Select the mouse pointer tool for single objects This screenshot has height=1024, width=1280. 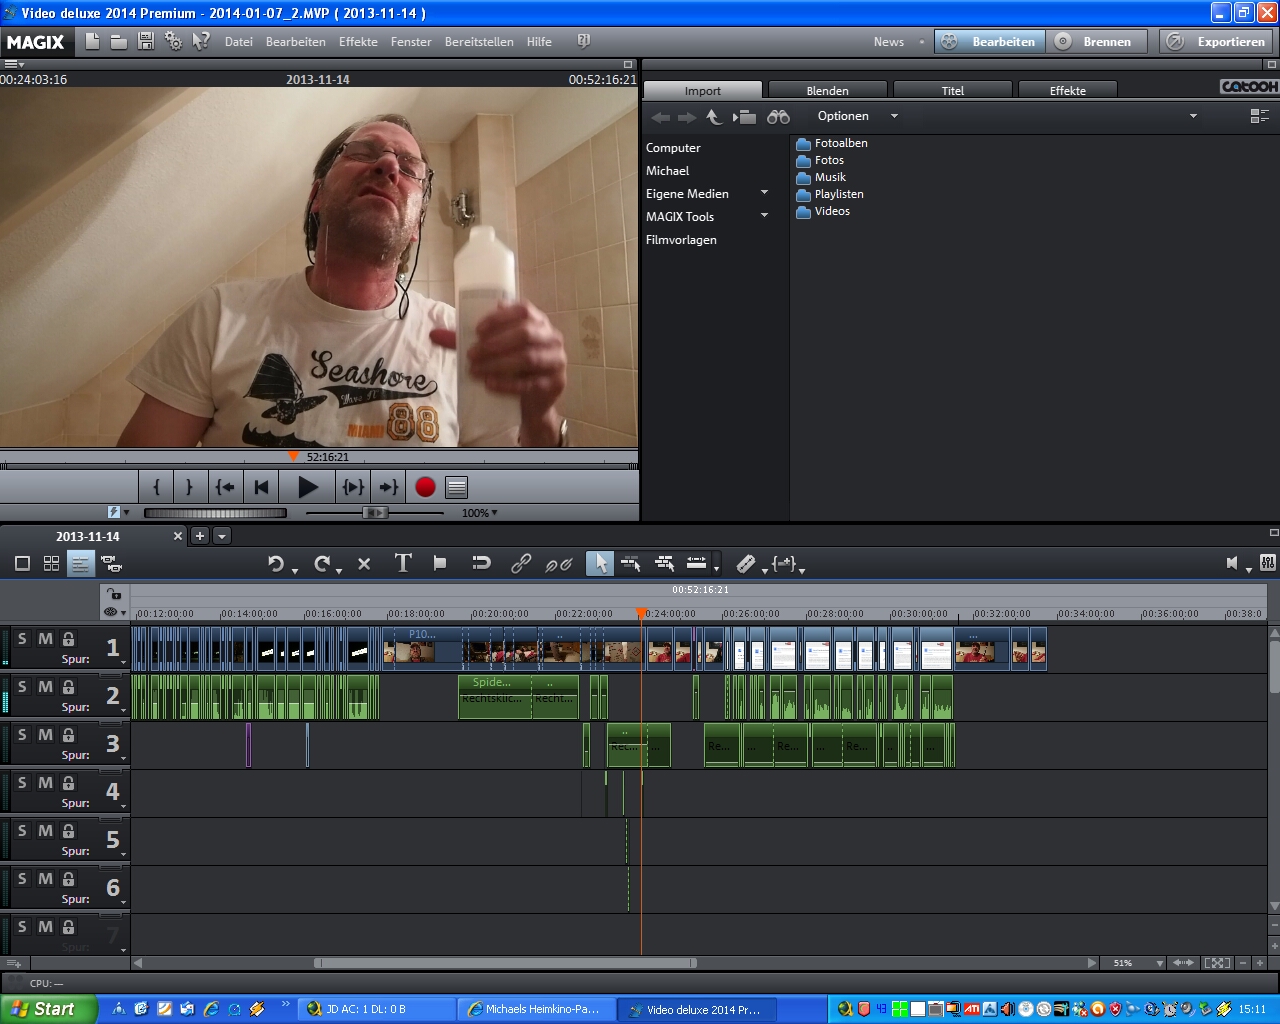click(599, 564)
